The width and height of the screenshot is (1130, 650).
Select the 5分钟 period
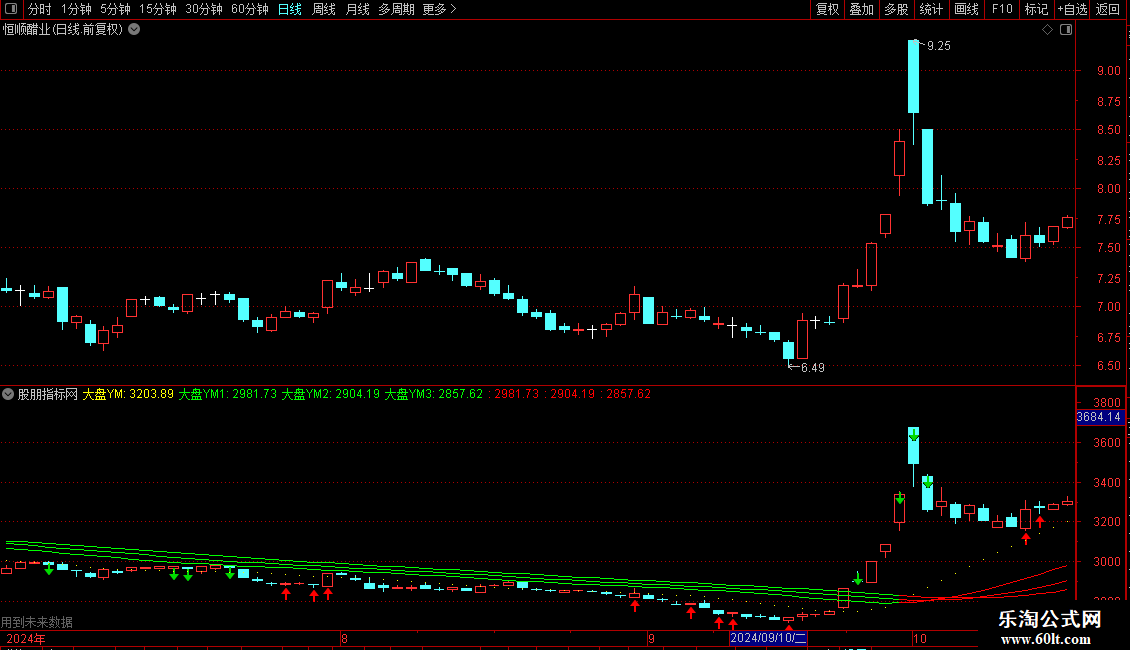point(115,9)
